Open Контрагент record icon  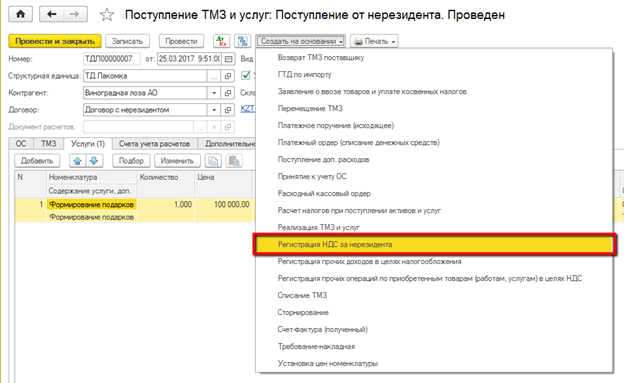(x=228, y=93)
